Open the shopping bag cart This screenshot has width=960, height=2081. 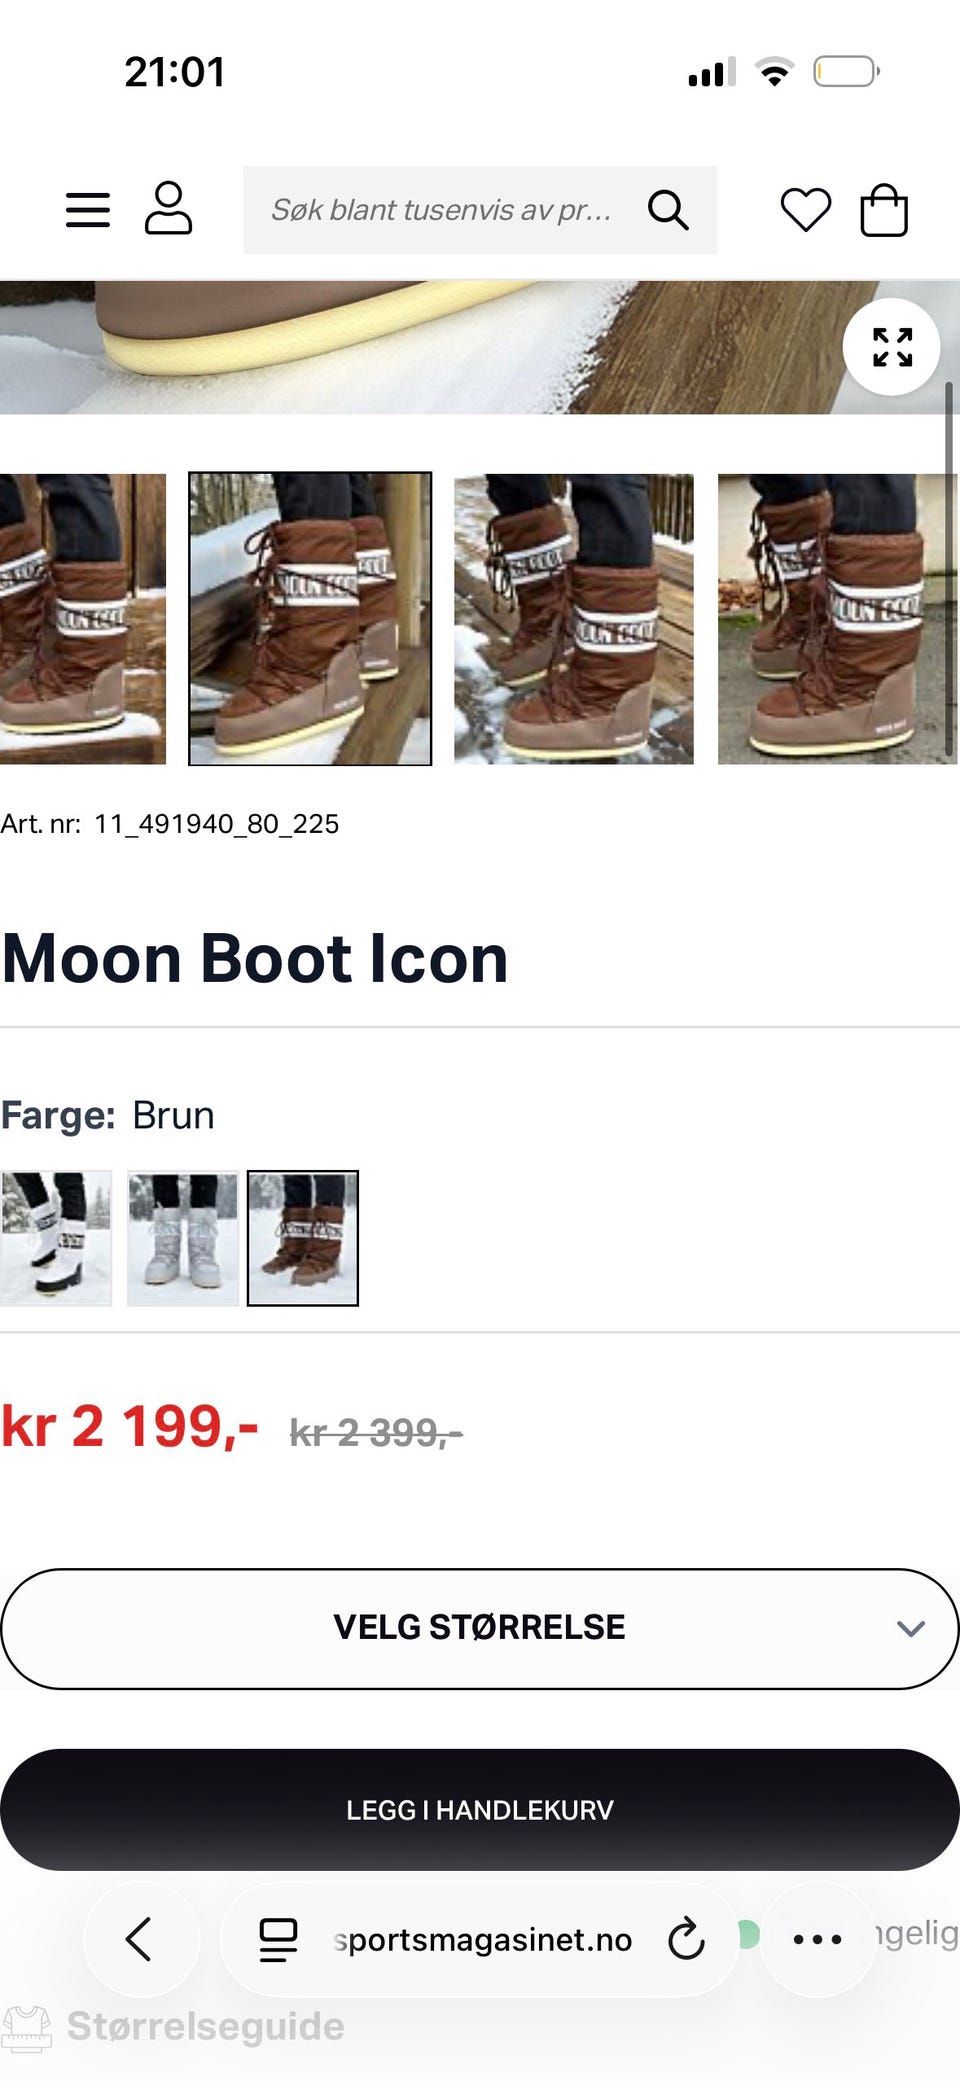[884, 210]
